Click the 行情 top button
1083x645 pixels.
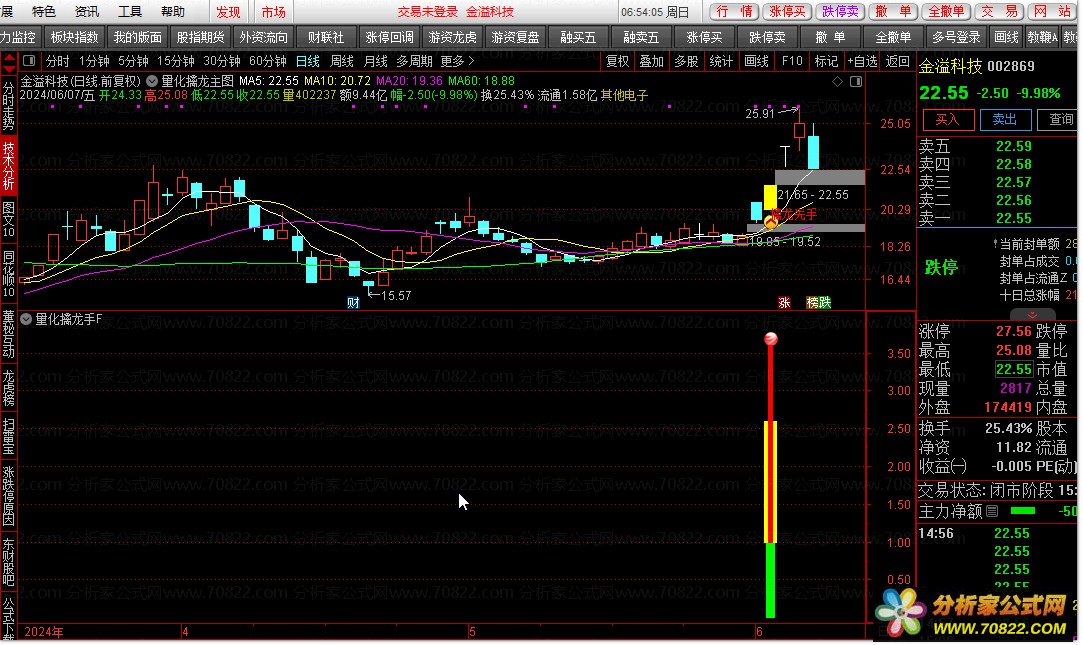734,12
